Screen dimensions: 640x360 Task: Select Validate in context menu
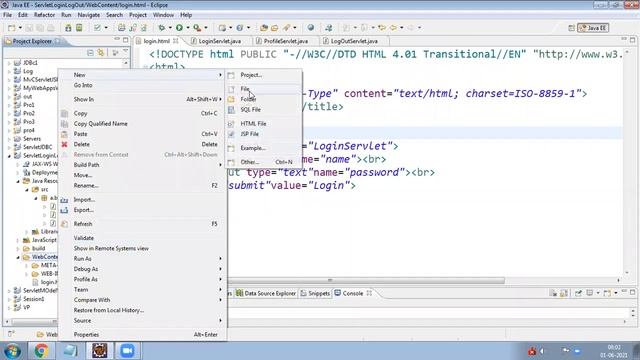tap(142, 238)
